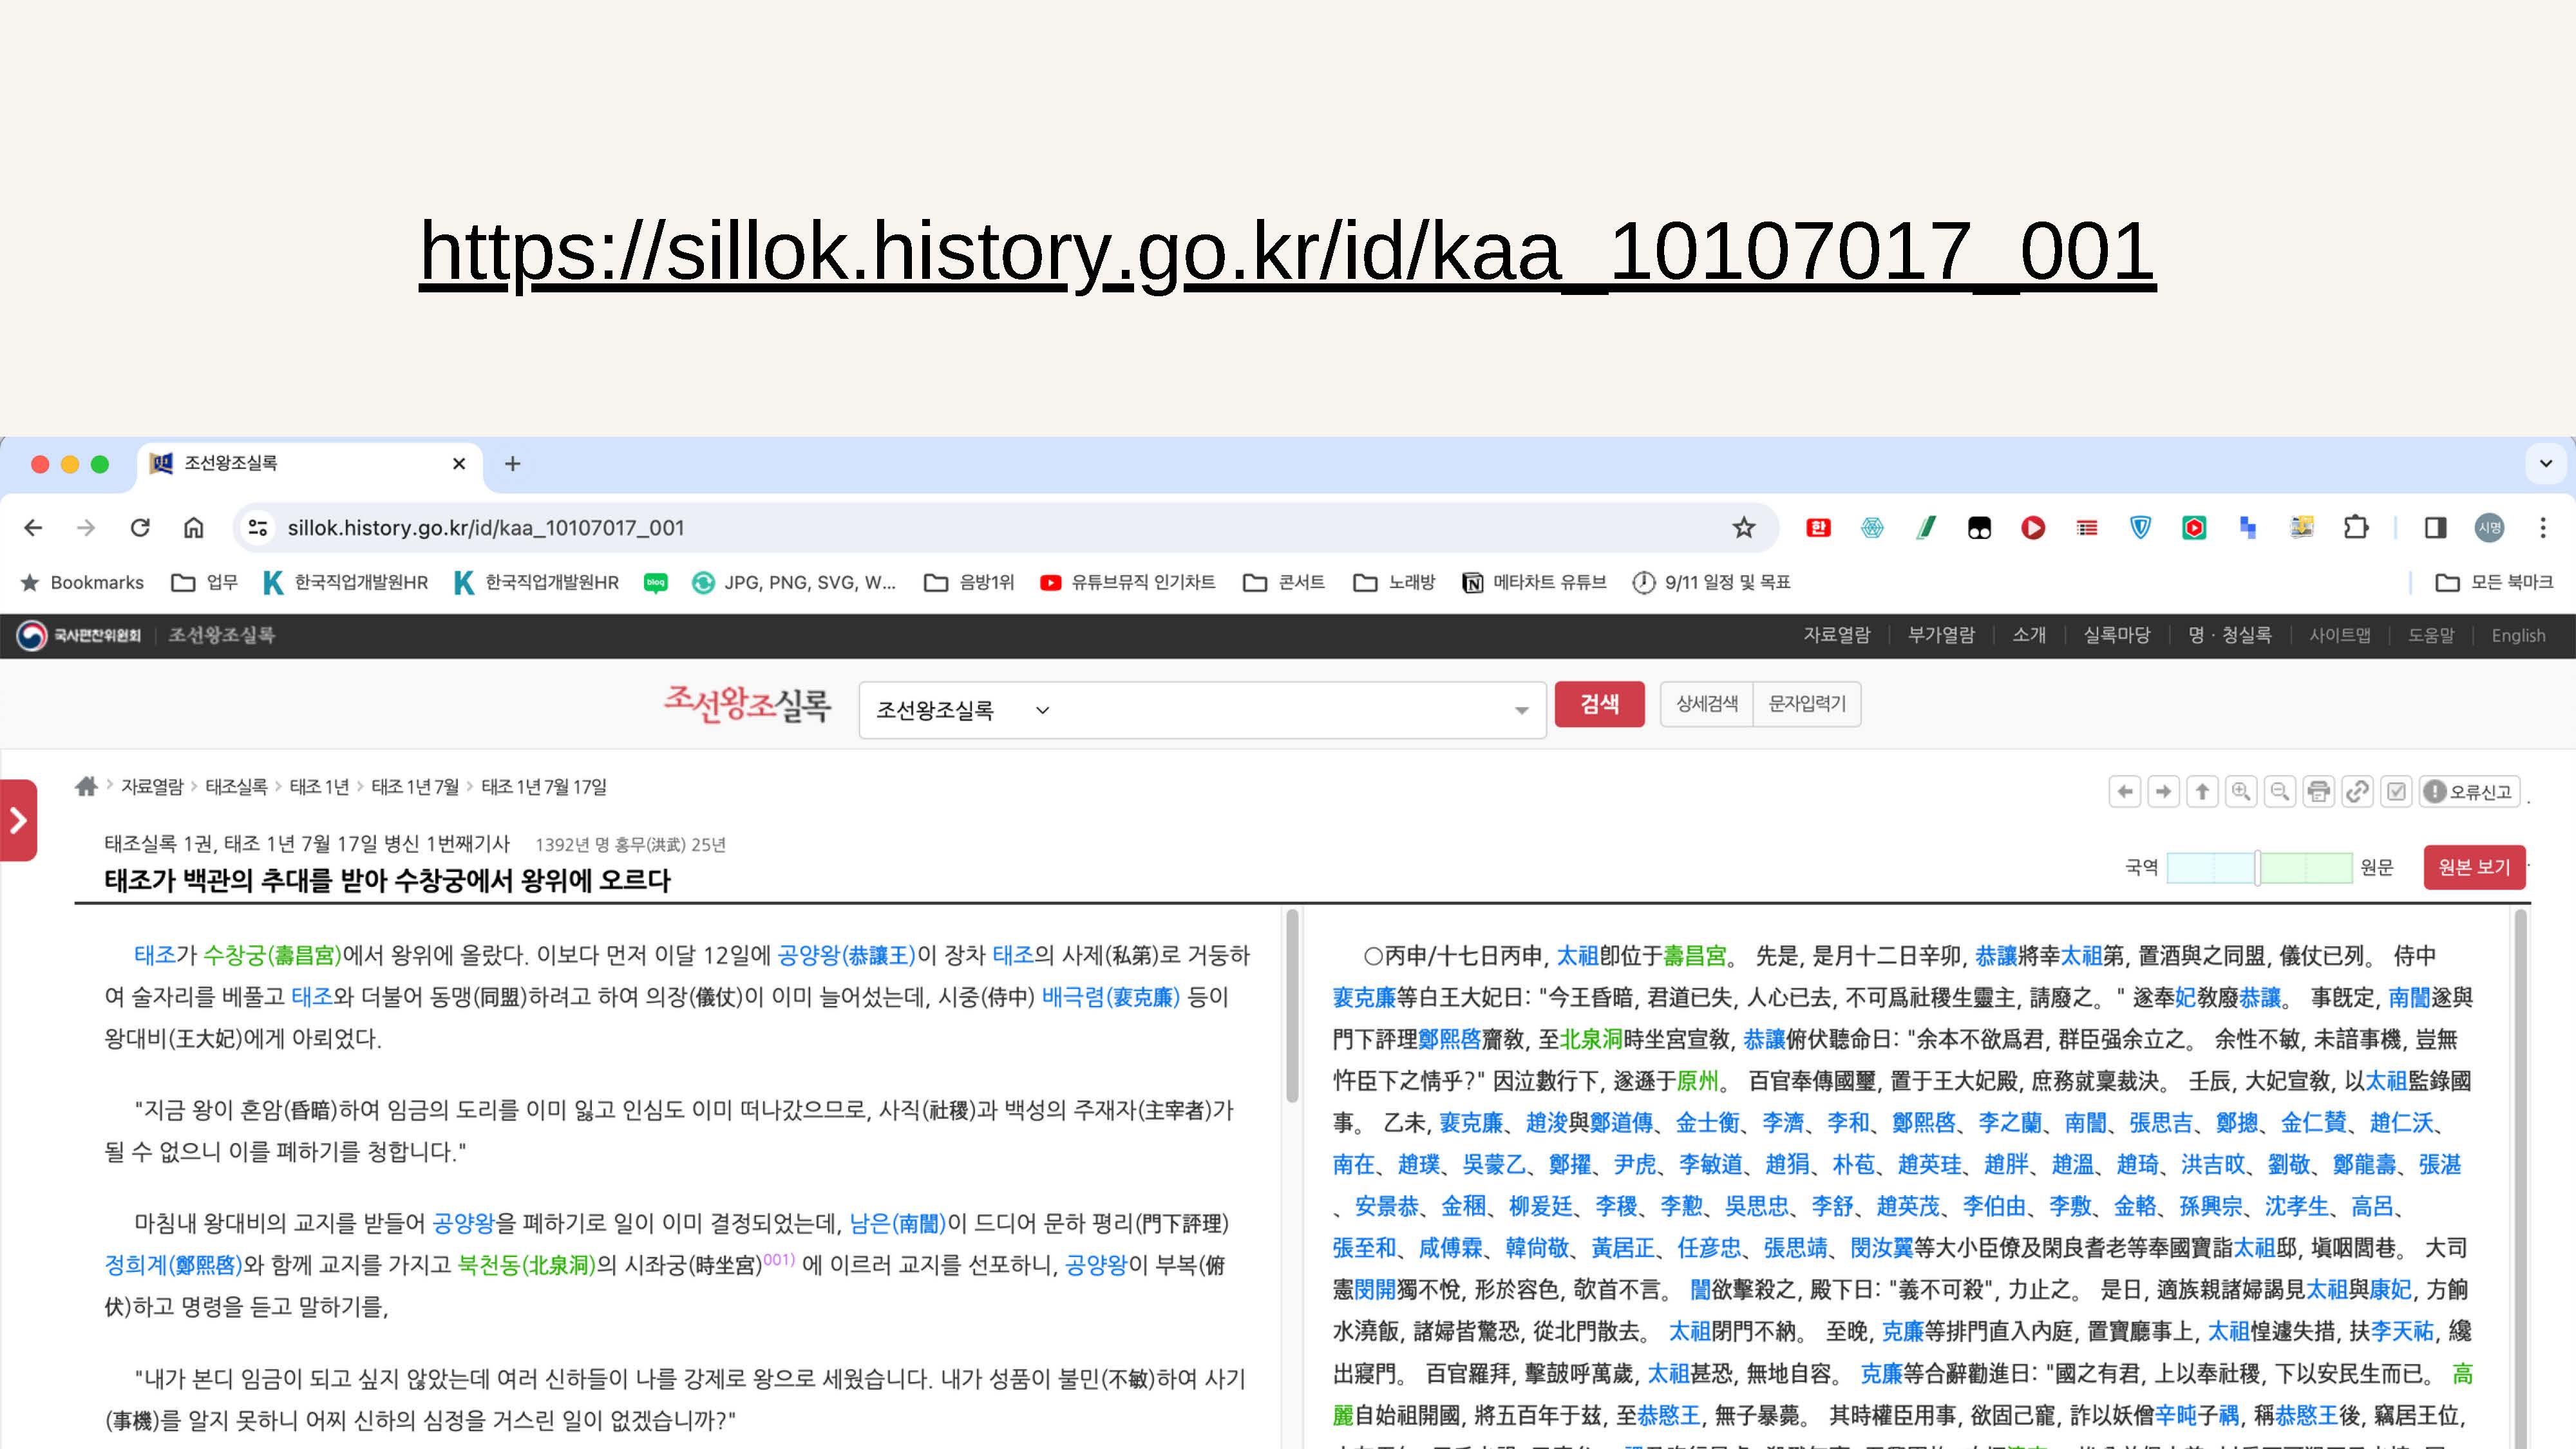Expand the red left sidebar chevron

tap(18, 821)
